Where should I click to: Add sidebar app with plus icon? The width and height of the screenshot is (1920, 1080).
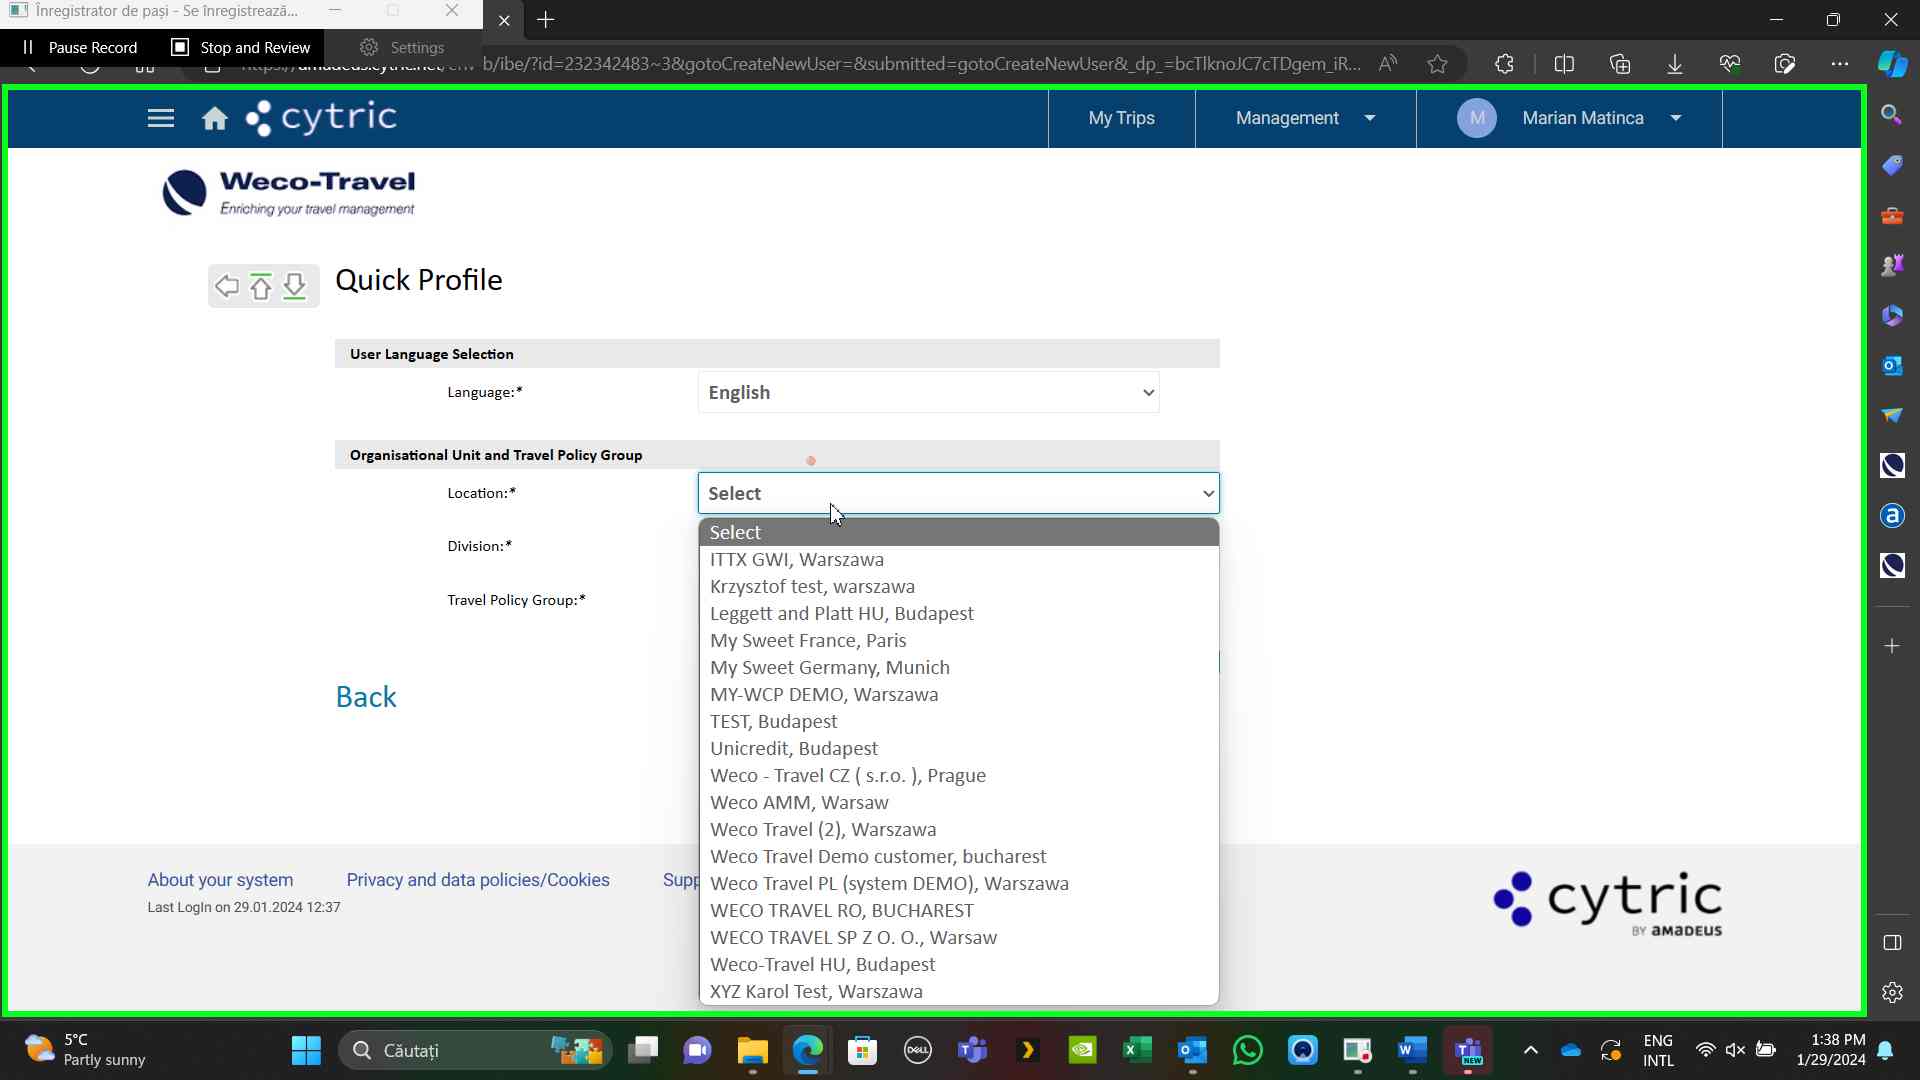coord(1891,646)
